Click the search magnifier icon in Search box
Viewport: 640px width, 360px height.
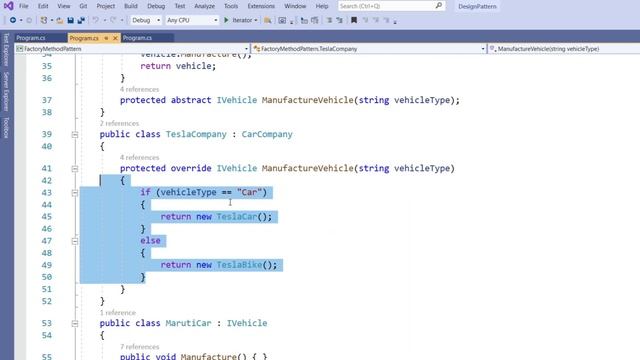click(x=439, y=6)
